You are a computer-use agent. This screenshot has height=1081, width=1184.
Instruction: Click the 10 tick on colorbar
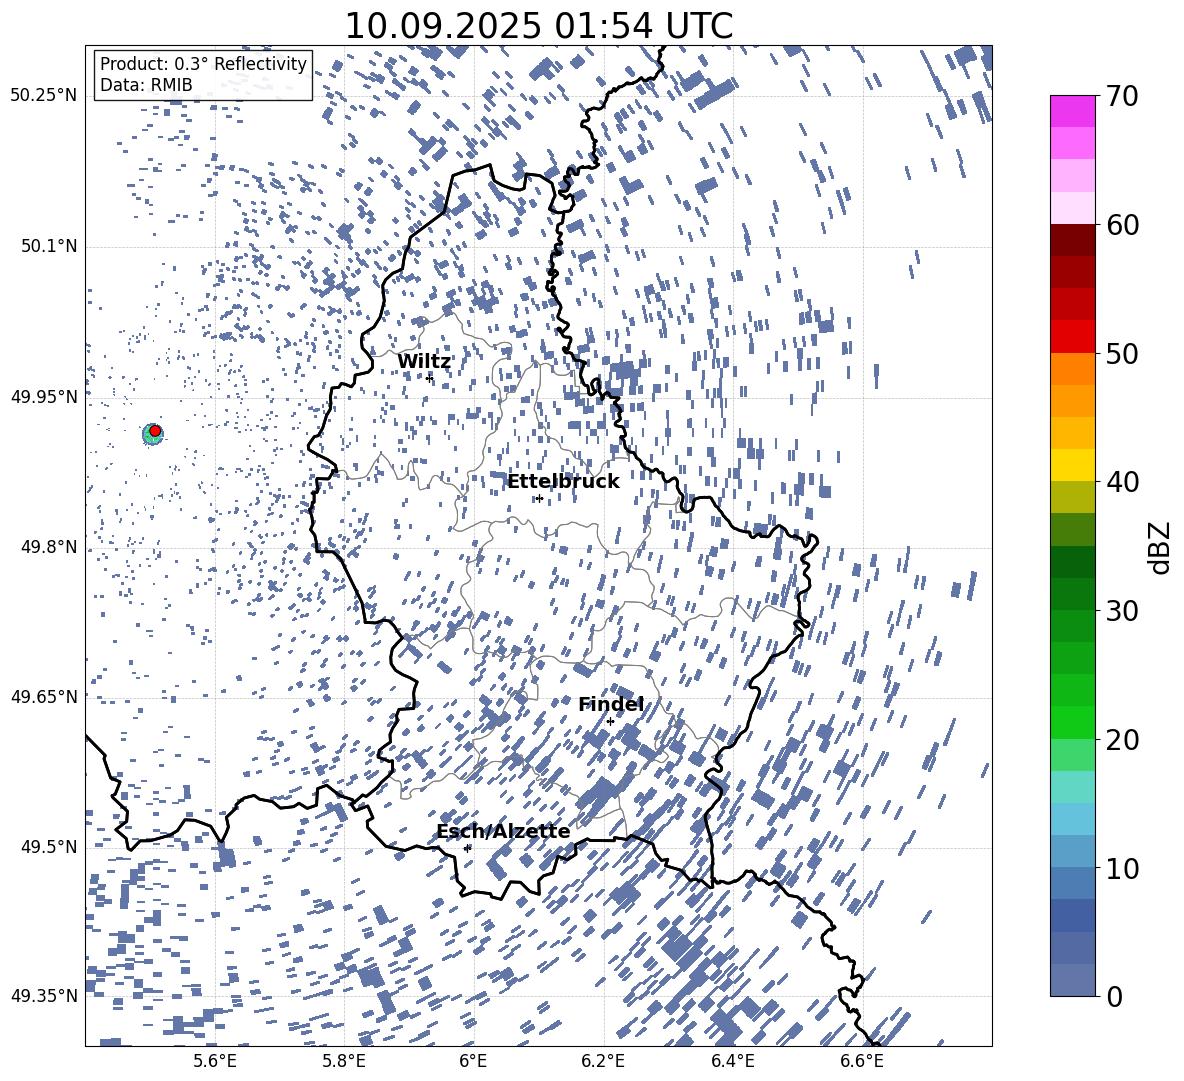tap(1122, 868)
